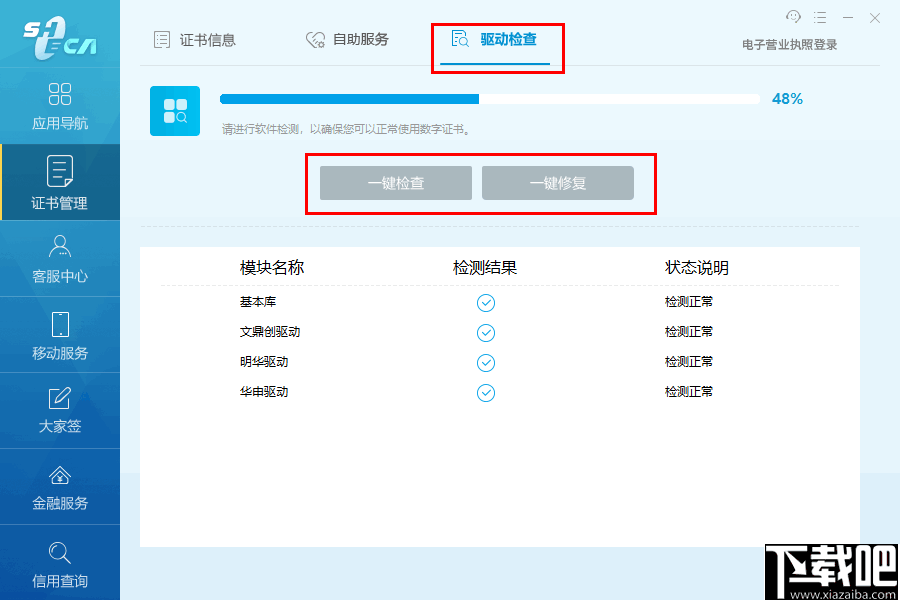The height and width of the screenshot is (600, 900).
Task: Click the 状态说明 column header
Action: point(697,268)
